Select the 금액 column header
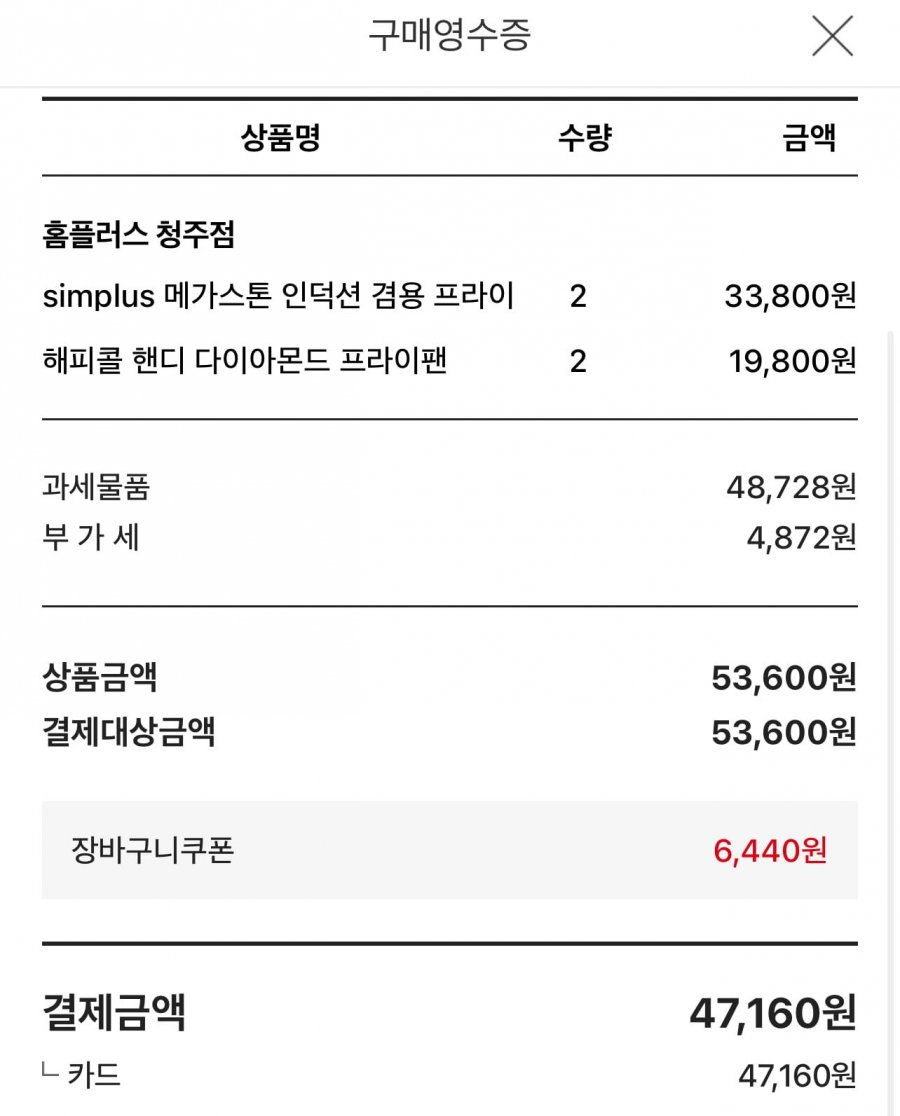Image resolution: width=900 pixels, height=1116 pixels. tap(809, 137)
